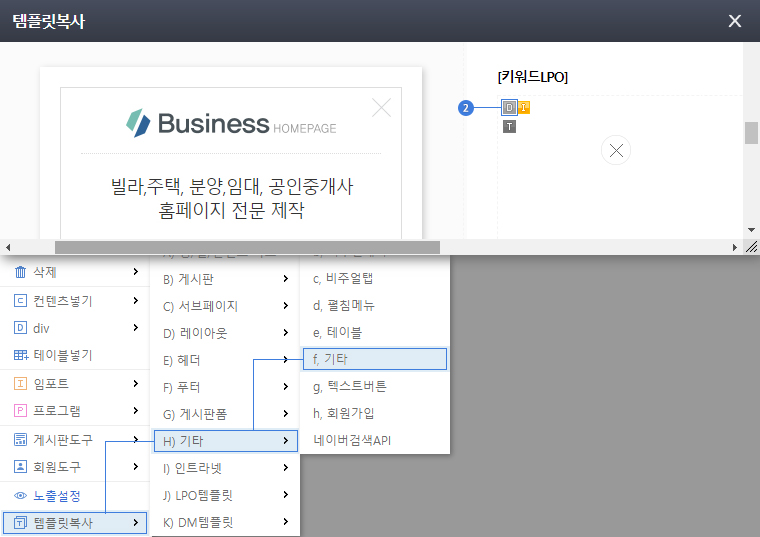Click the dark T template block icon
Screen dimensions: 760x537
pos(510,127)
